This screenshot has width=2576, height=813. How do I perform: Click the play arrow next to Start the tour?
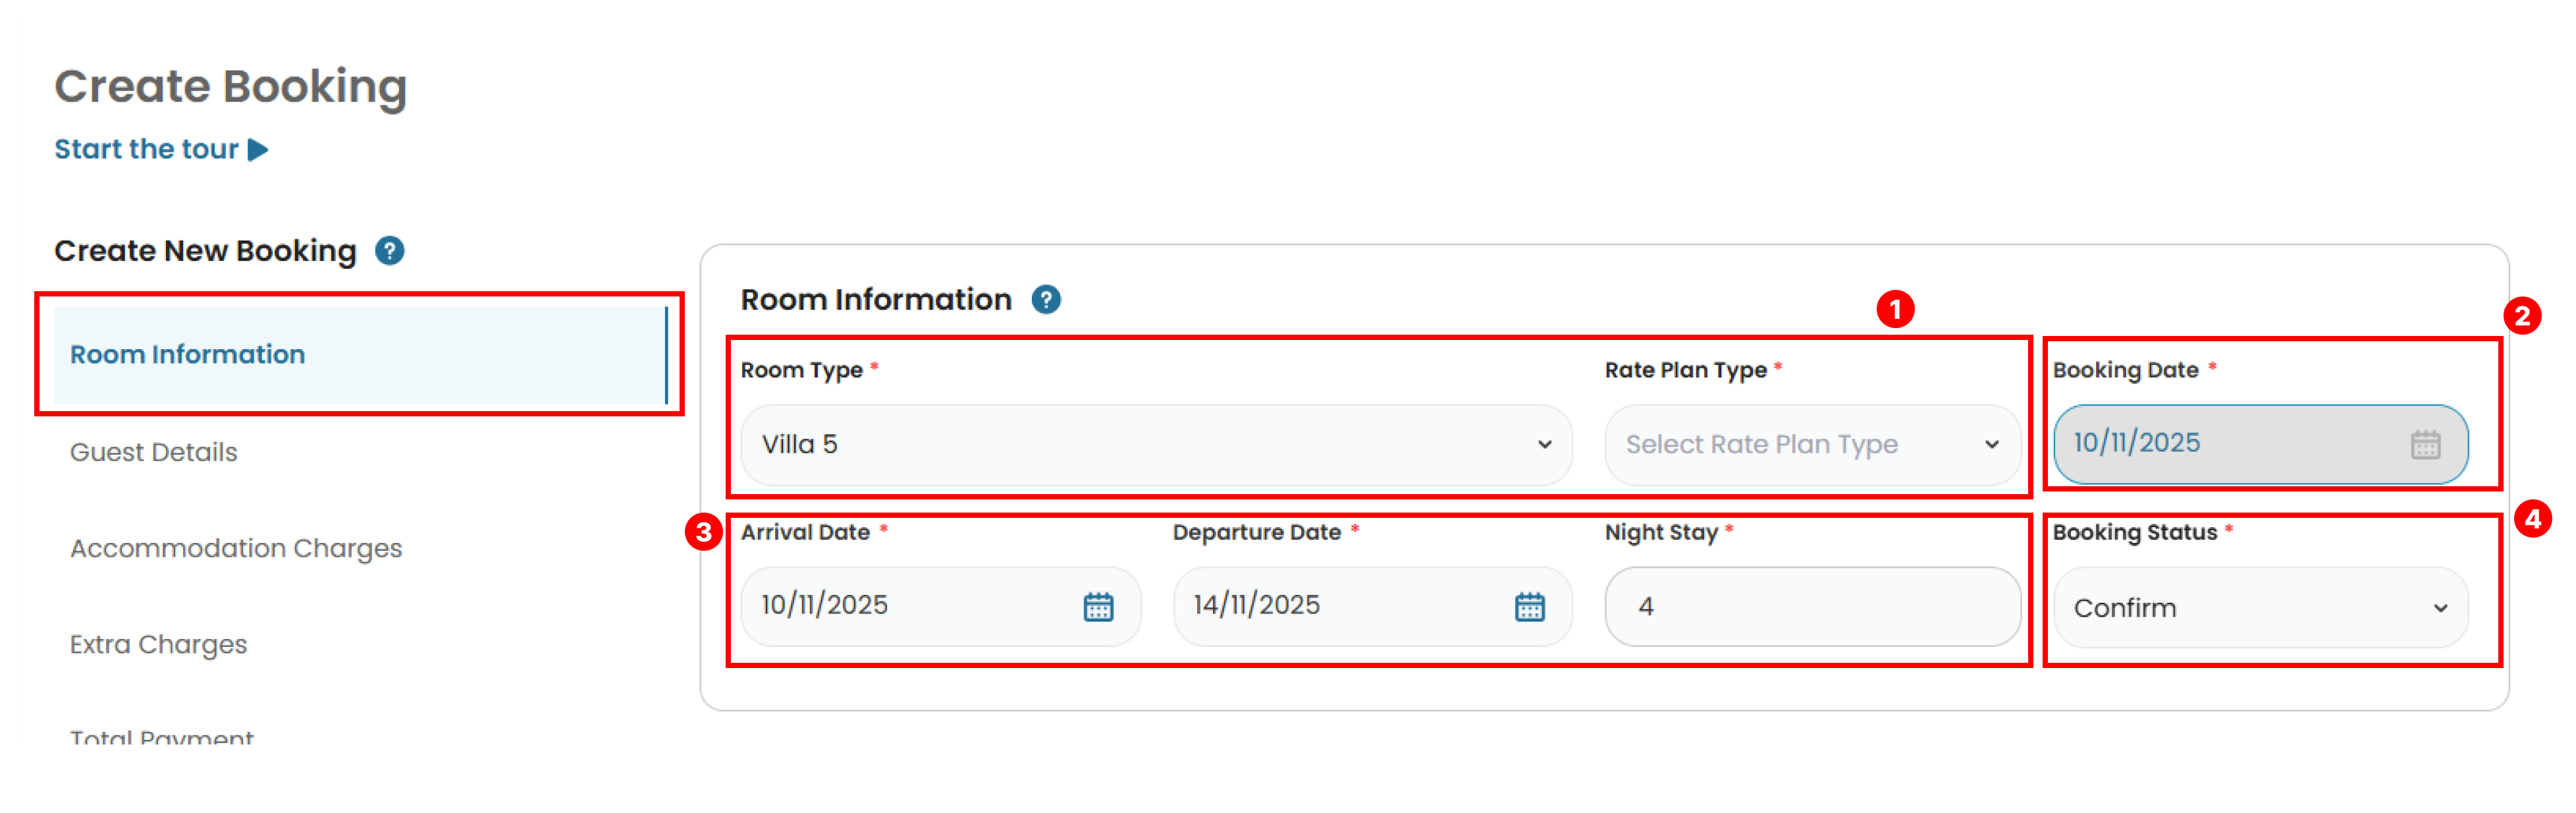coord(258,150)
